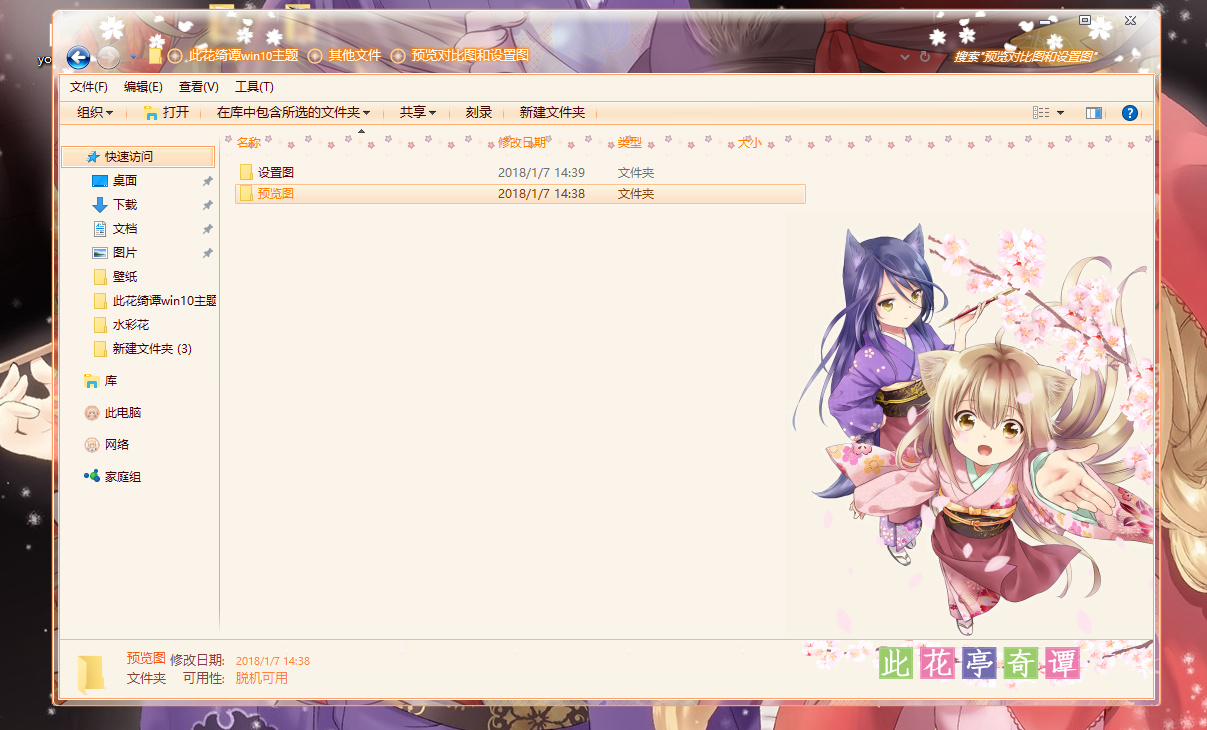
Task: Open the 共享 dropdown menu
Action: 417,112
